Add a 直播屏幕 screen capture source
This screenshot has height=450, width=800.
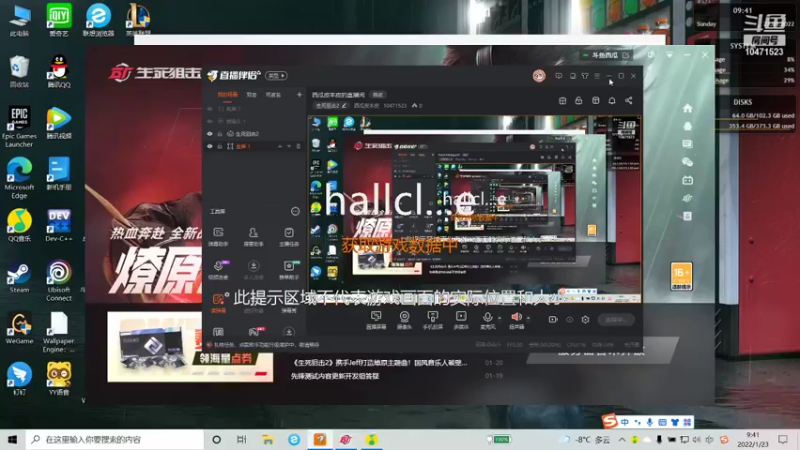coord(376,320)
